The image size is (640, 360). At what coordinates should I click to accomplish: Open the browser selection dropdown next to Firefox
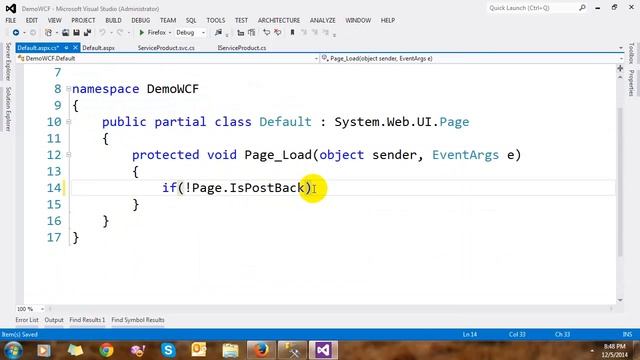pyautogui.click(x=170, y=32)
